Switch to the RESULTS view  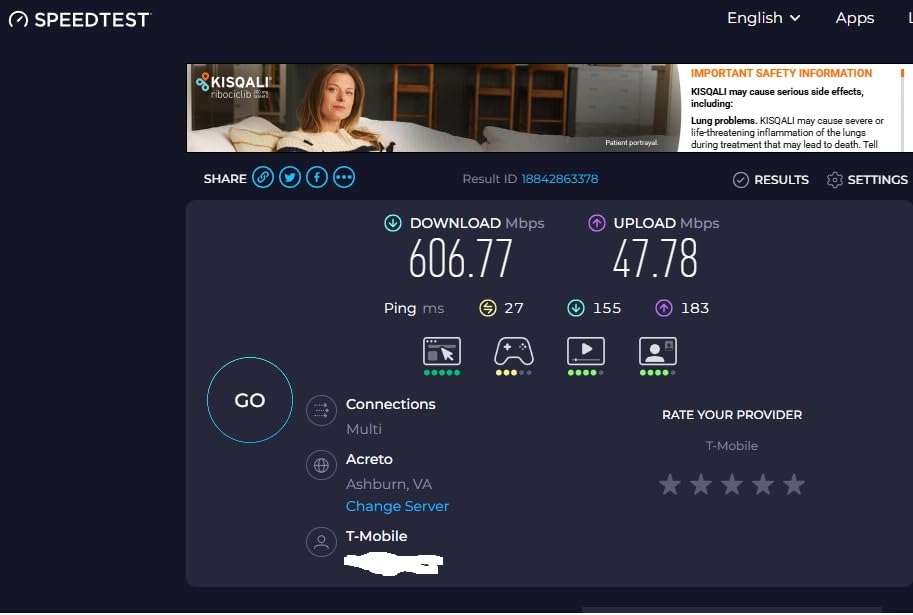[x=771, y=180]
